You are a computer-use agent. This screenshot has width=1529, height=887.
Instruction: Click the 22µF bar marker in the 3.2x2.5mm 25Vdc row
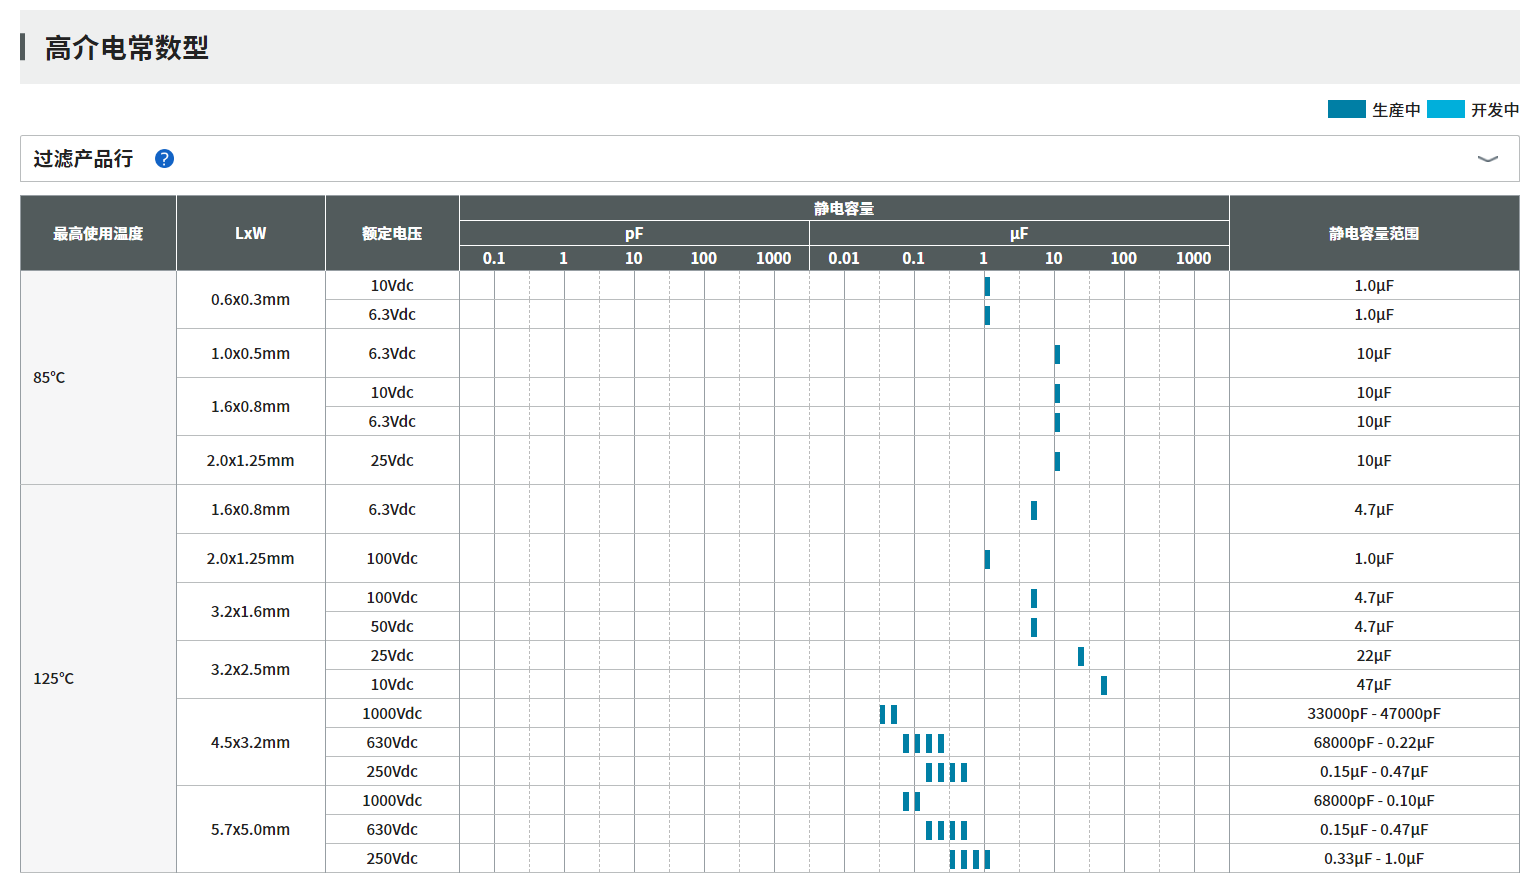tap(1081, 656)
